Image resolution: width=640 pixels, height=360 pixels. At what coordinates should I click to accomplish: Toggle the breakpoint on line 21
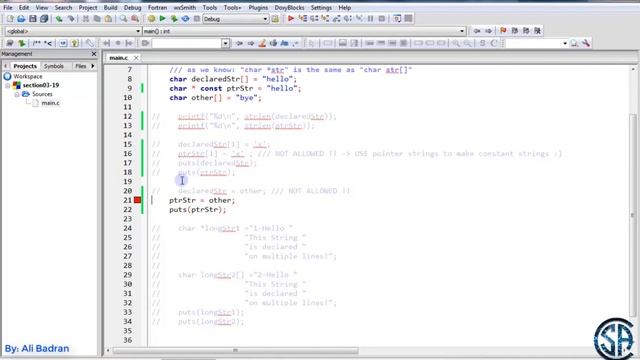138,200
